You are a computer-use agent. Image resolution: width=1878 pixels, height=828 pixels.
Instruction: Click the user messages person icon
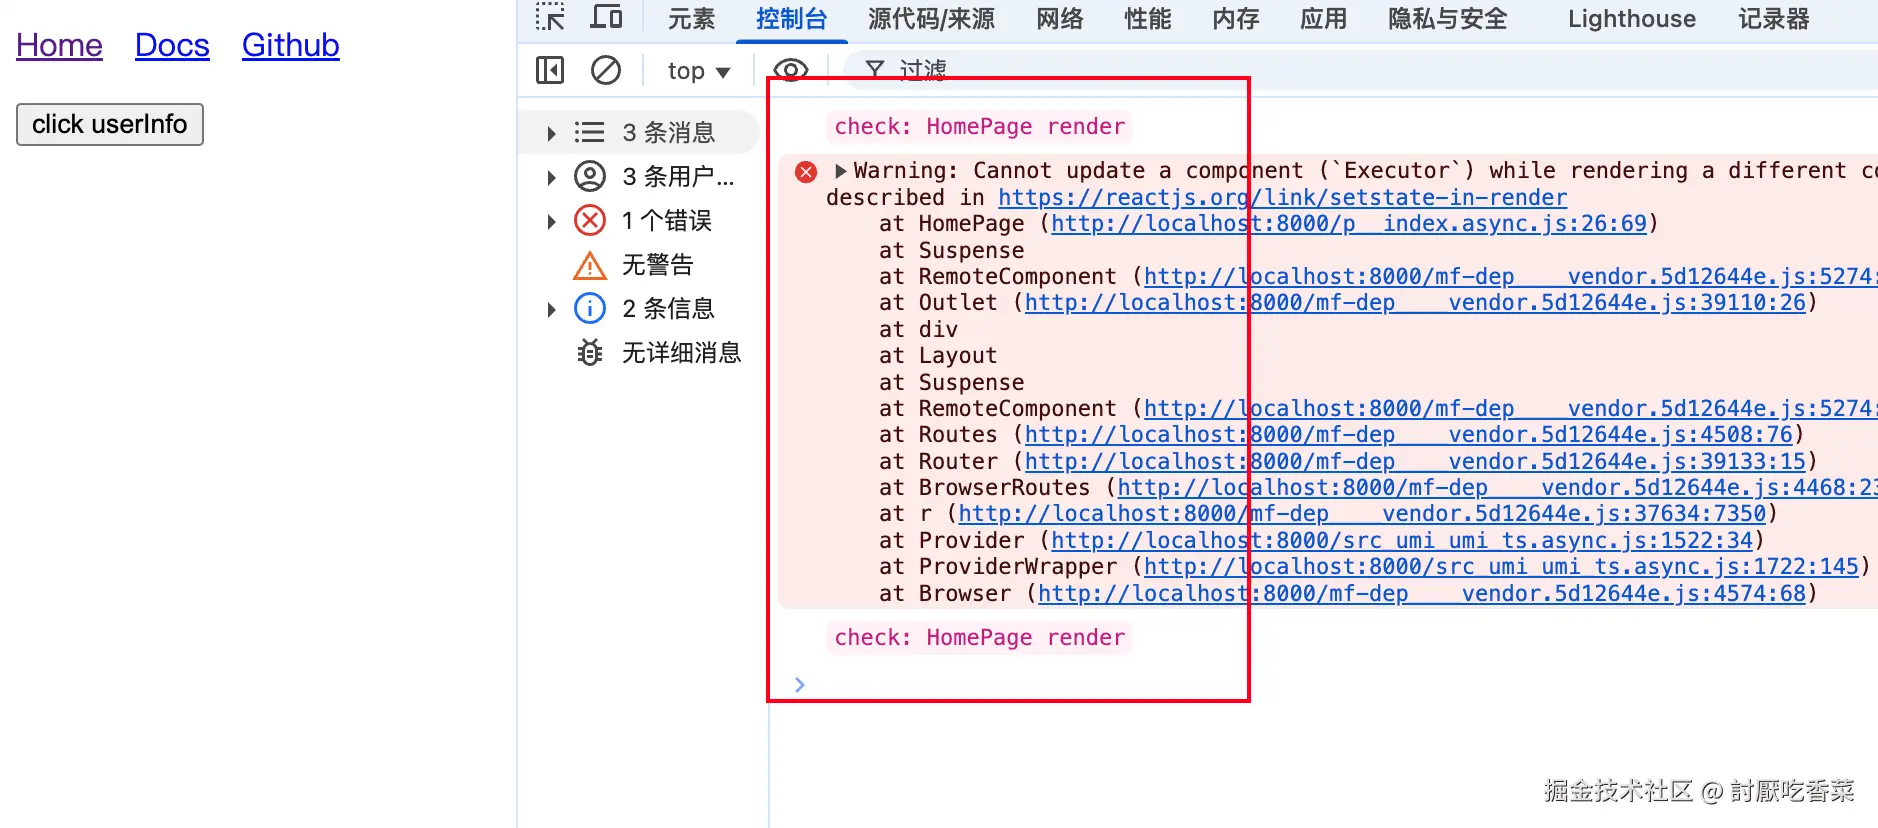pyautogui.click(x=590, y=176)
